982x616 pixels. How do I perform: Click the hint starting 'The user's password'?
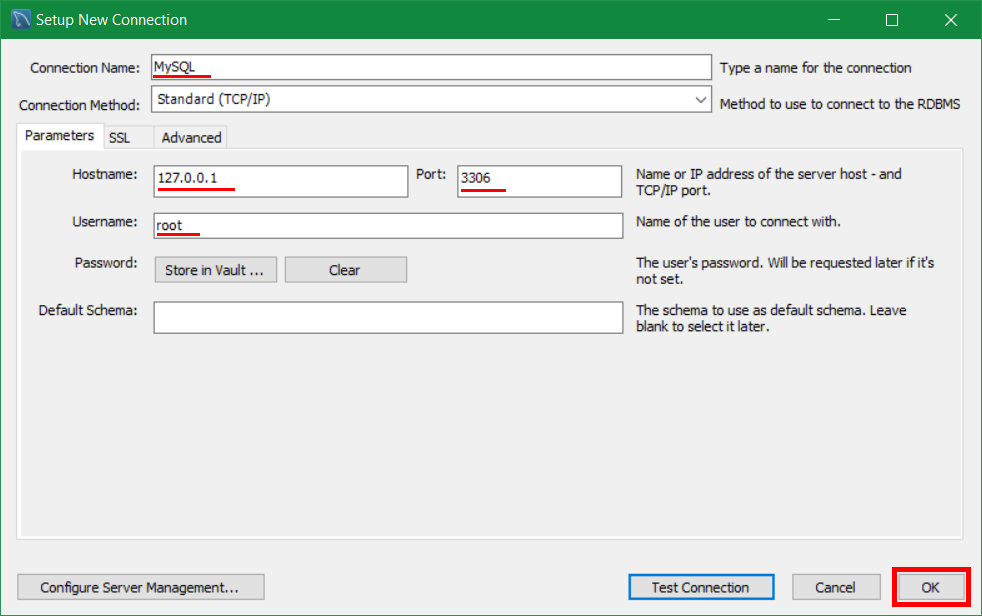(x=785, y=271)
